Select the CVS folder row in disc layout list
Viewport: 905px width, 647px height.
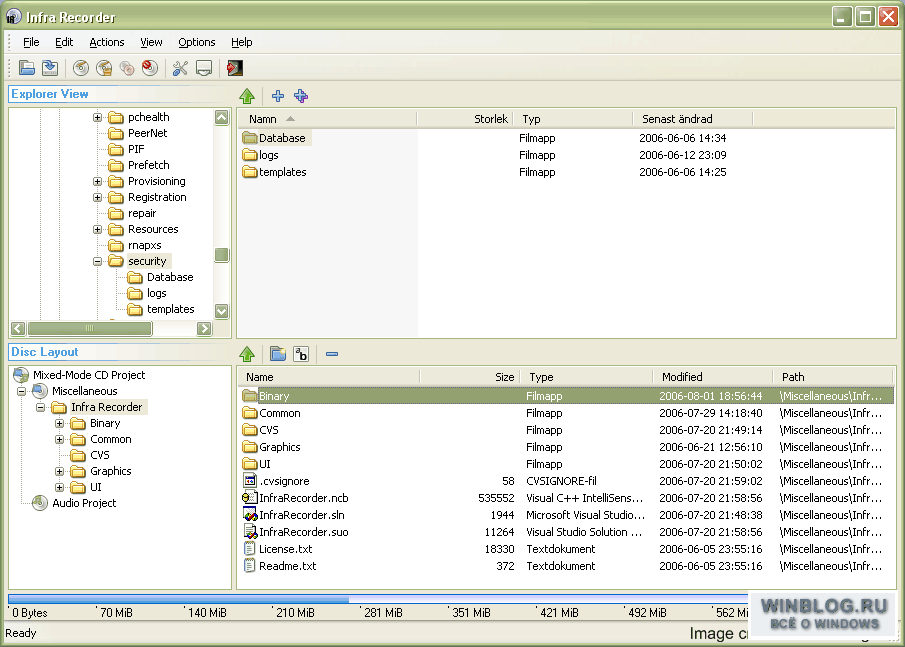coord(566,430)
